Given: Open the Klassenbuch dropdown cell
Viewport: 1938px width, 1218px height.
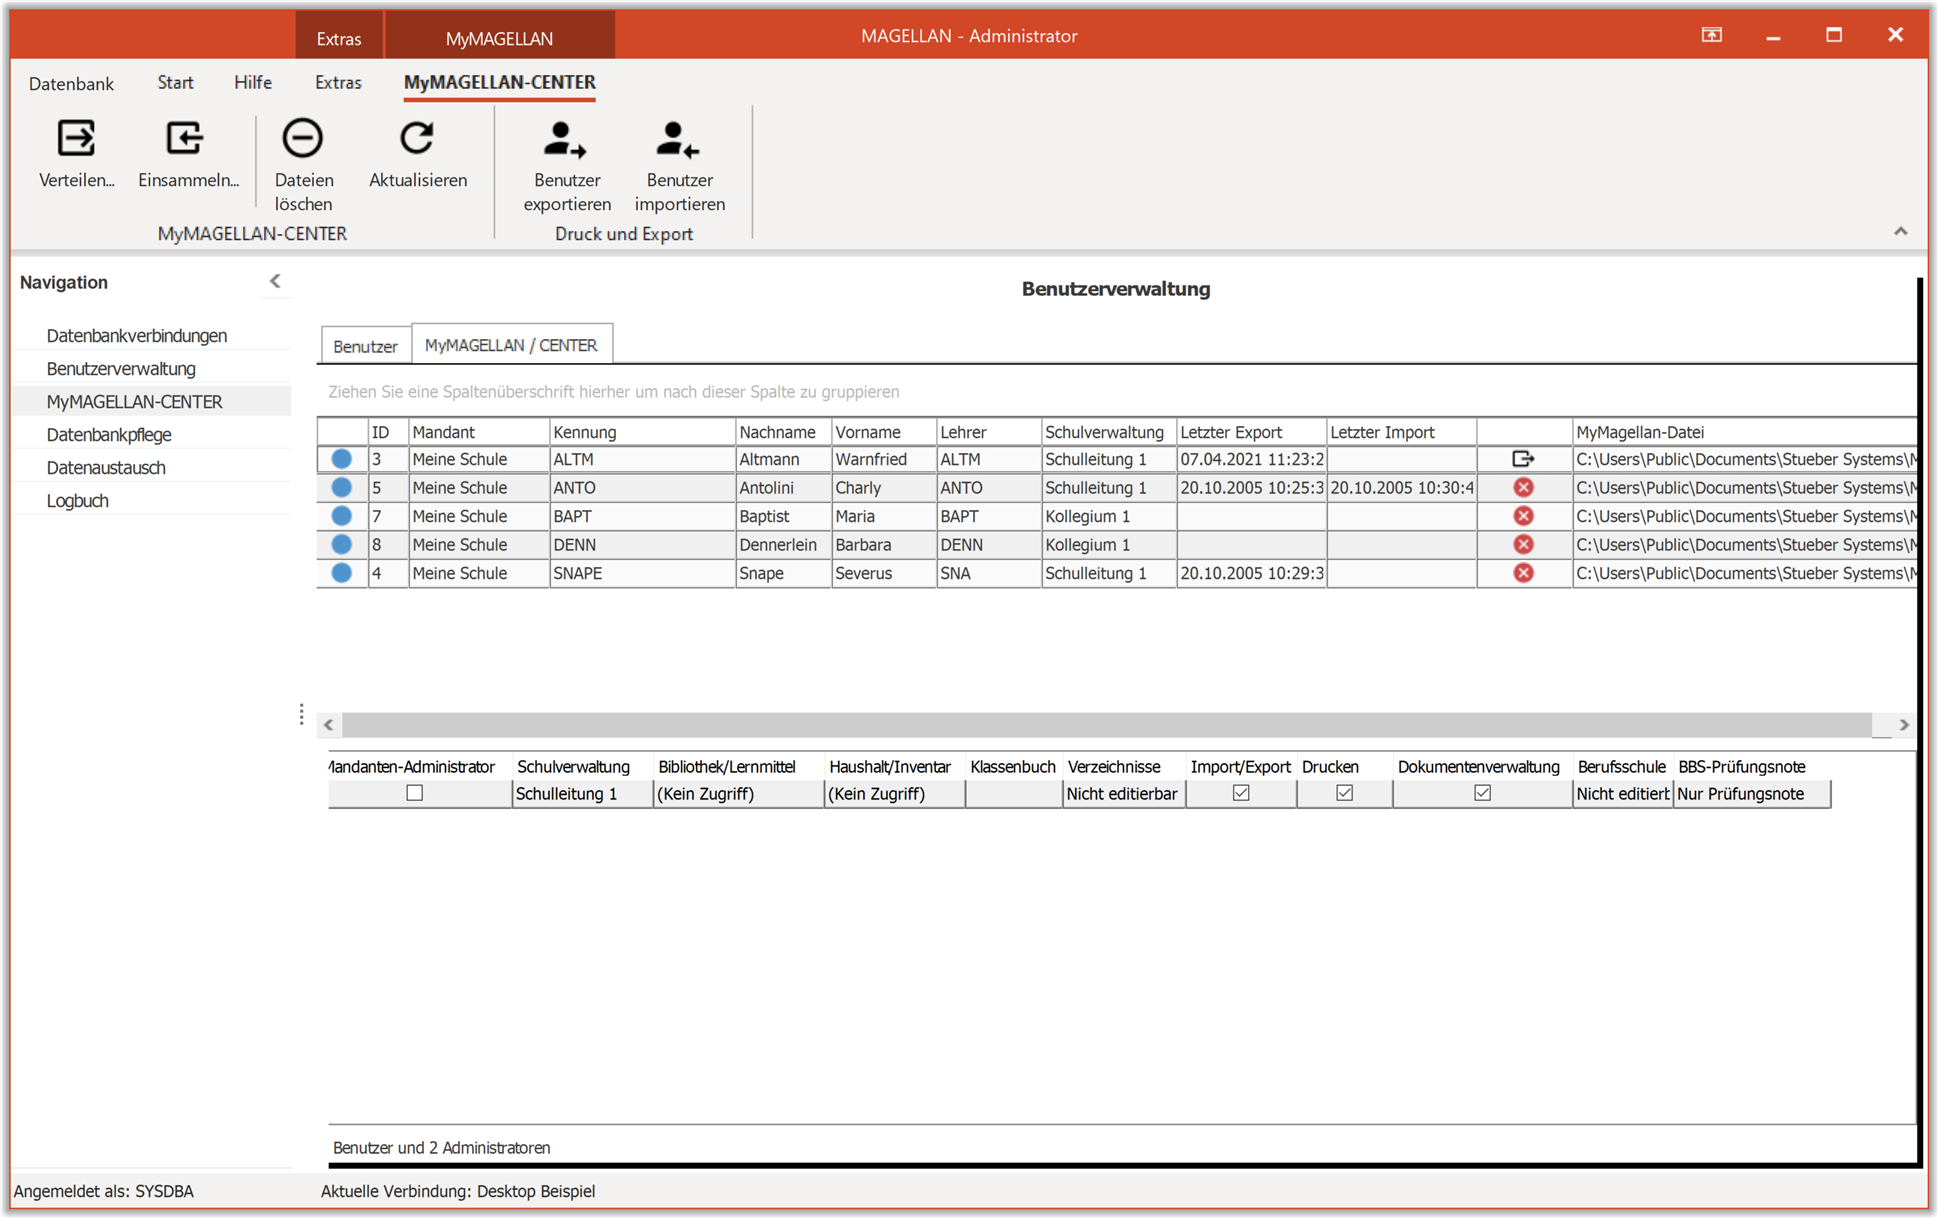Looking at the screenshot, I should point(1014,794).
